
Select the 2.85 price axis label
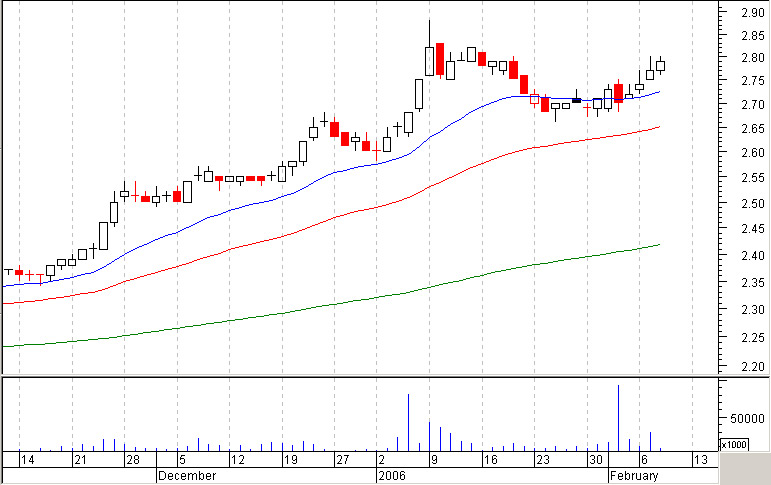pos(752,35)
